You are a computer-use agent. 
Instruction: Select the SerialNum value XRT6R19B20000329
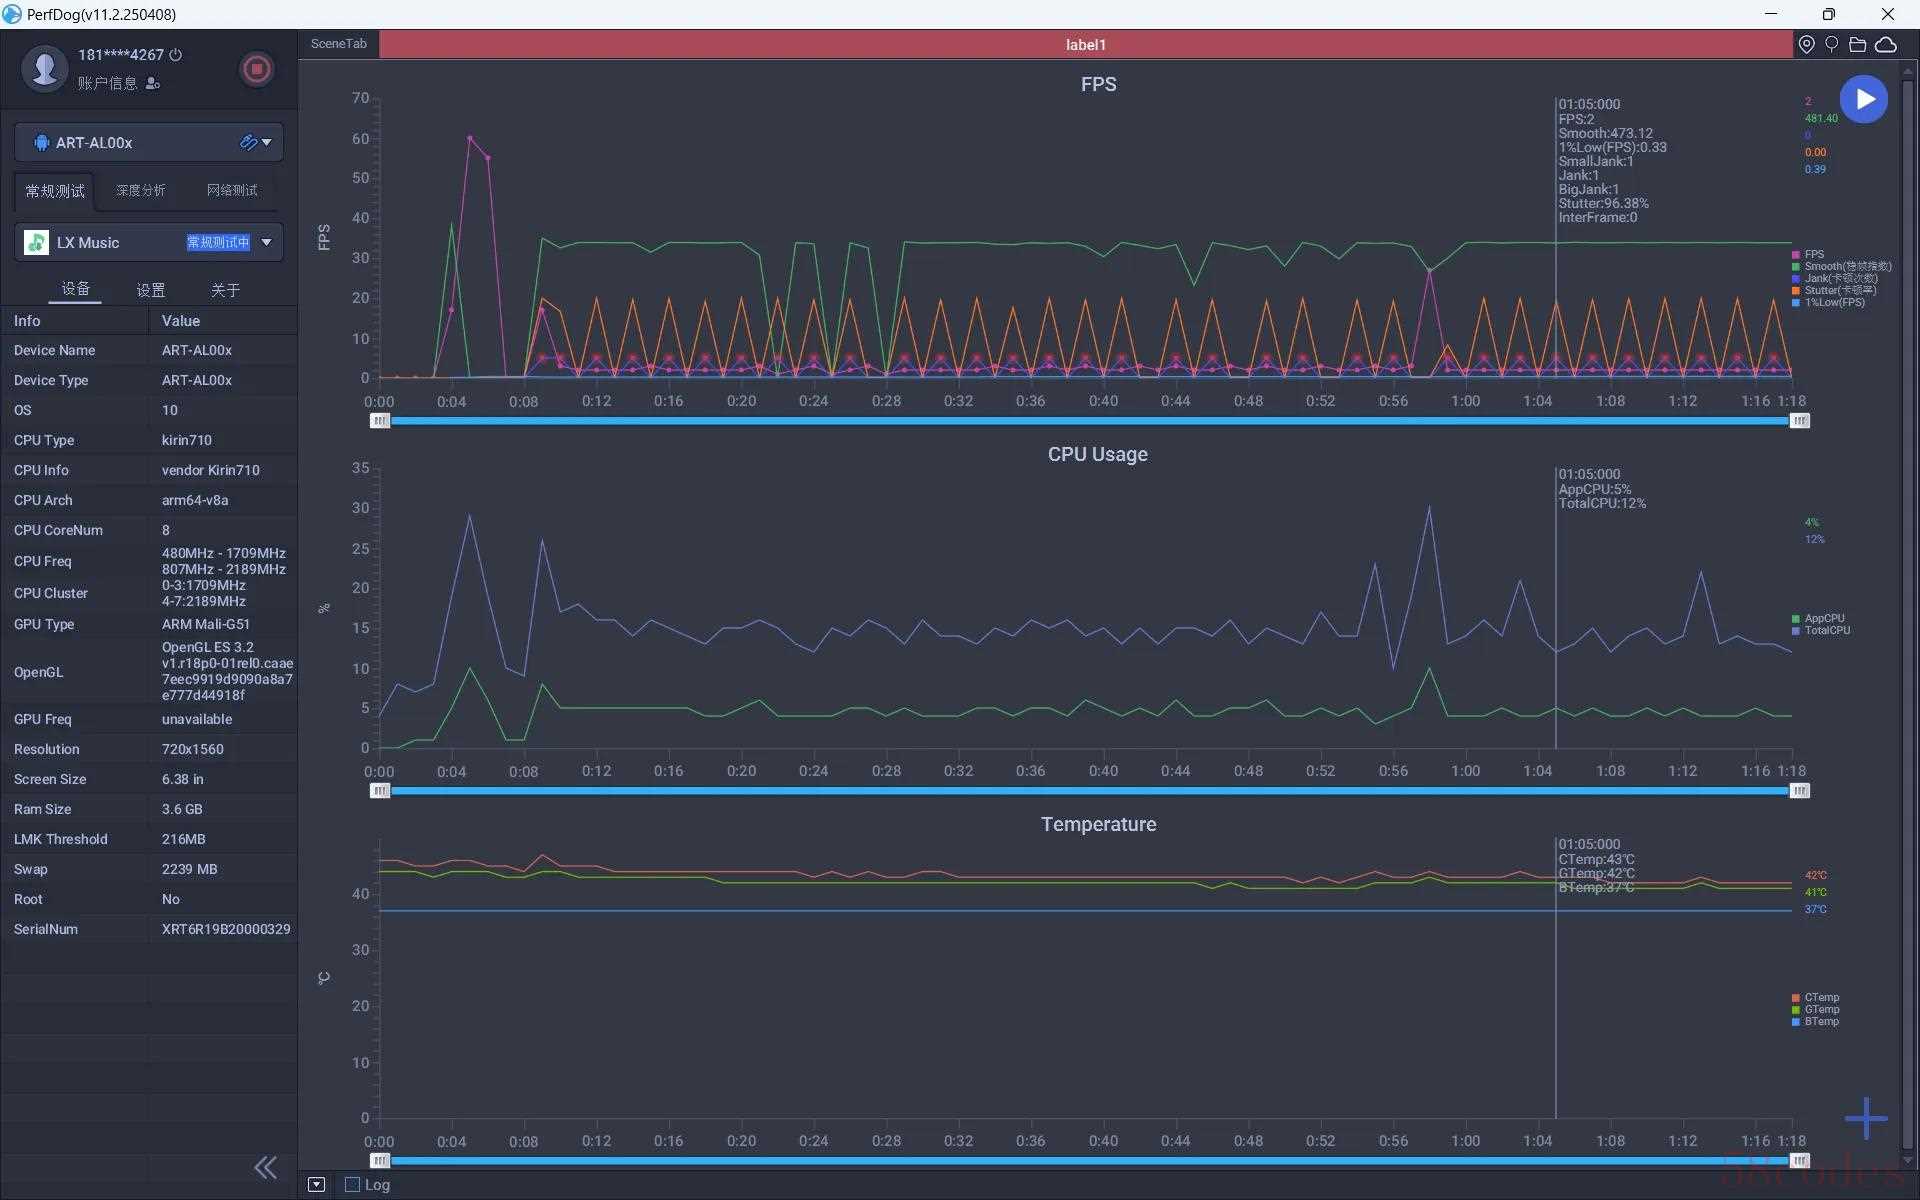tap(226, 929)
